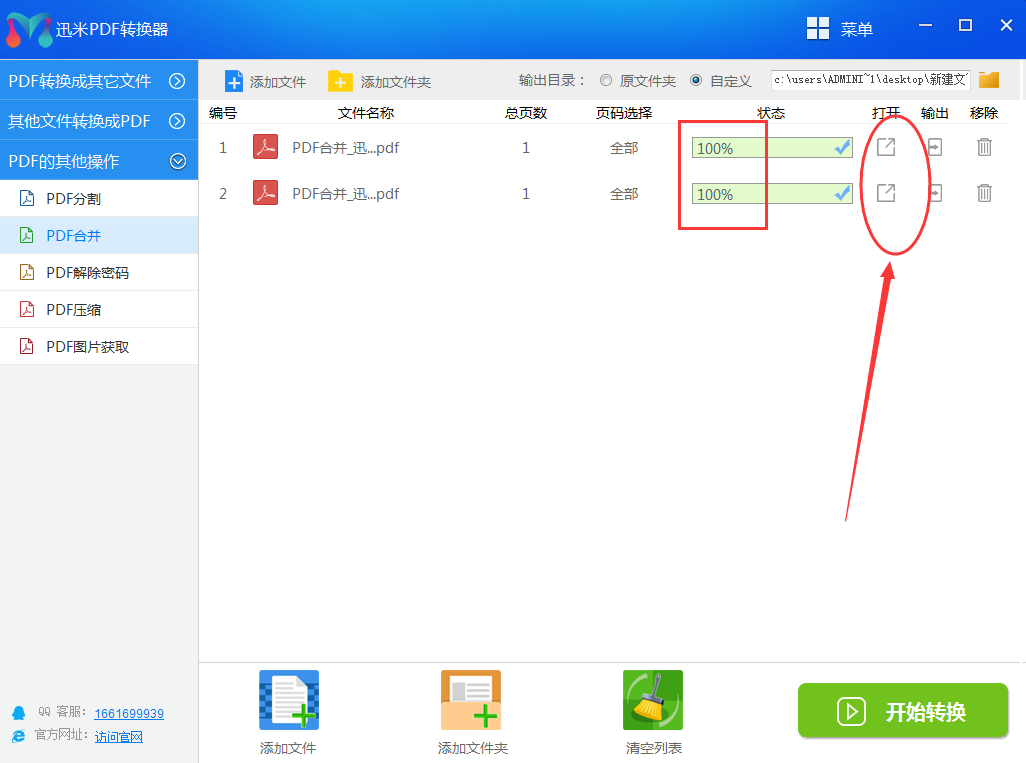
Task: Remove the second PDF with trash icon
Action: [984, 193]
